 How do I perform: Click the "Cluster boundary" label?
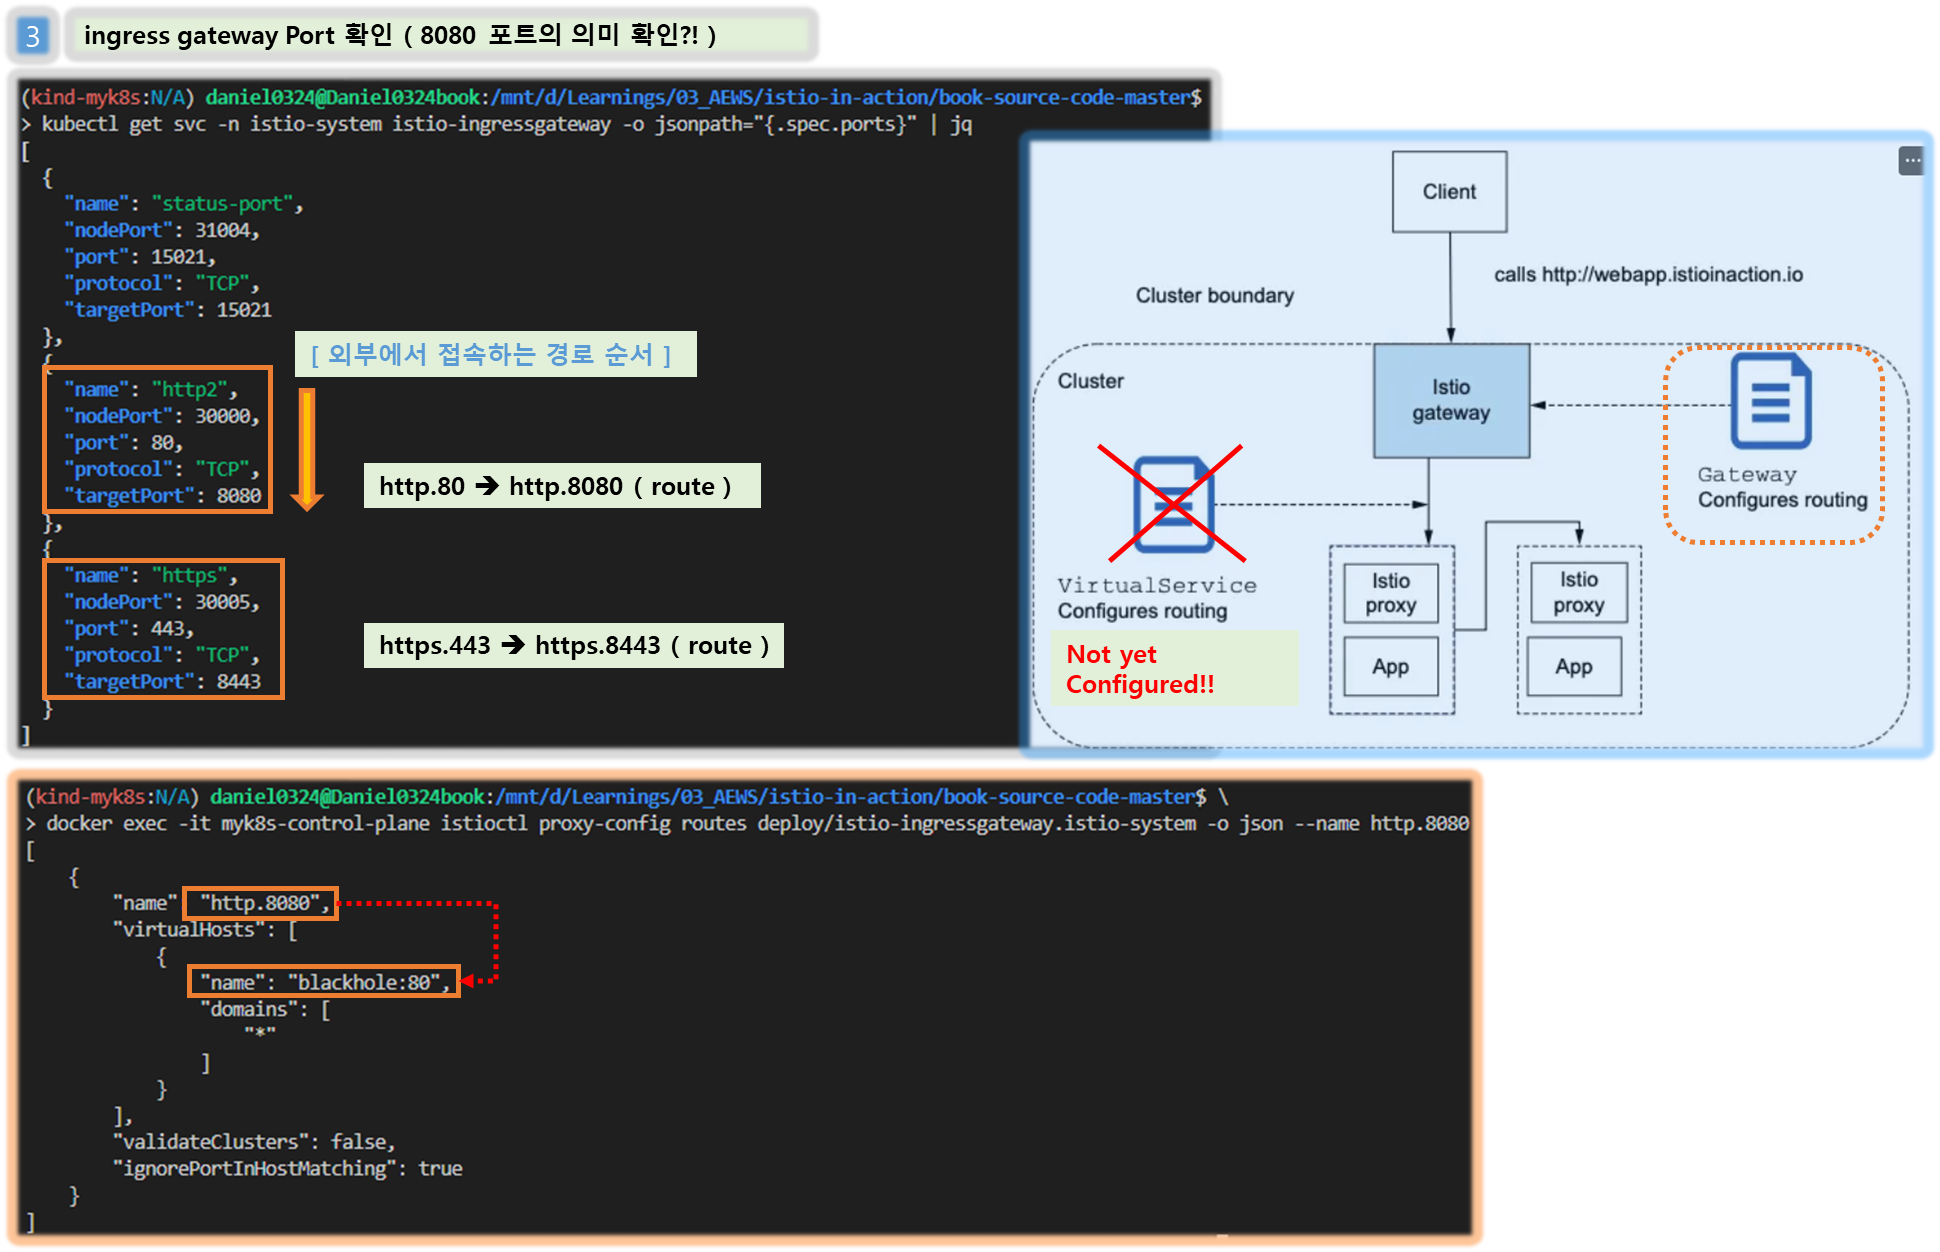click(1214, 295)
